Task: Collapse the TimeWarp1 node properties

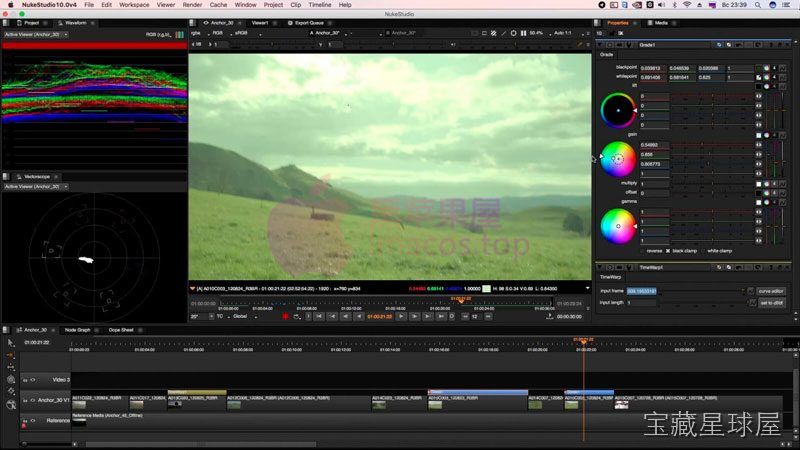Action: point(600,267)
